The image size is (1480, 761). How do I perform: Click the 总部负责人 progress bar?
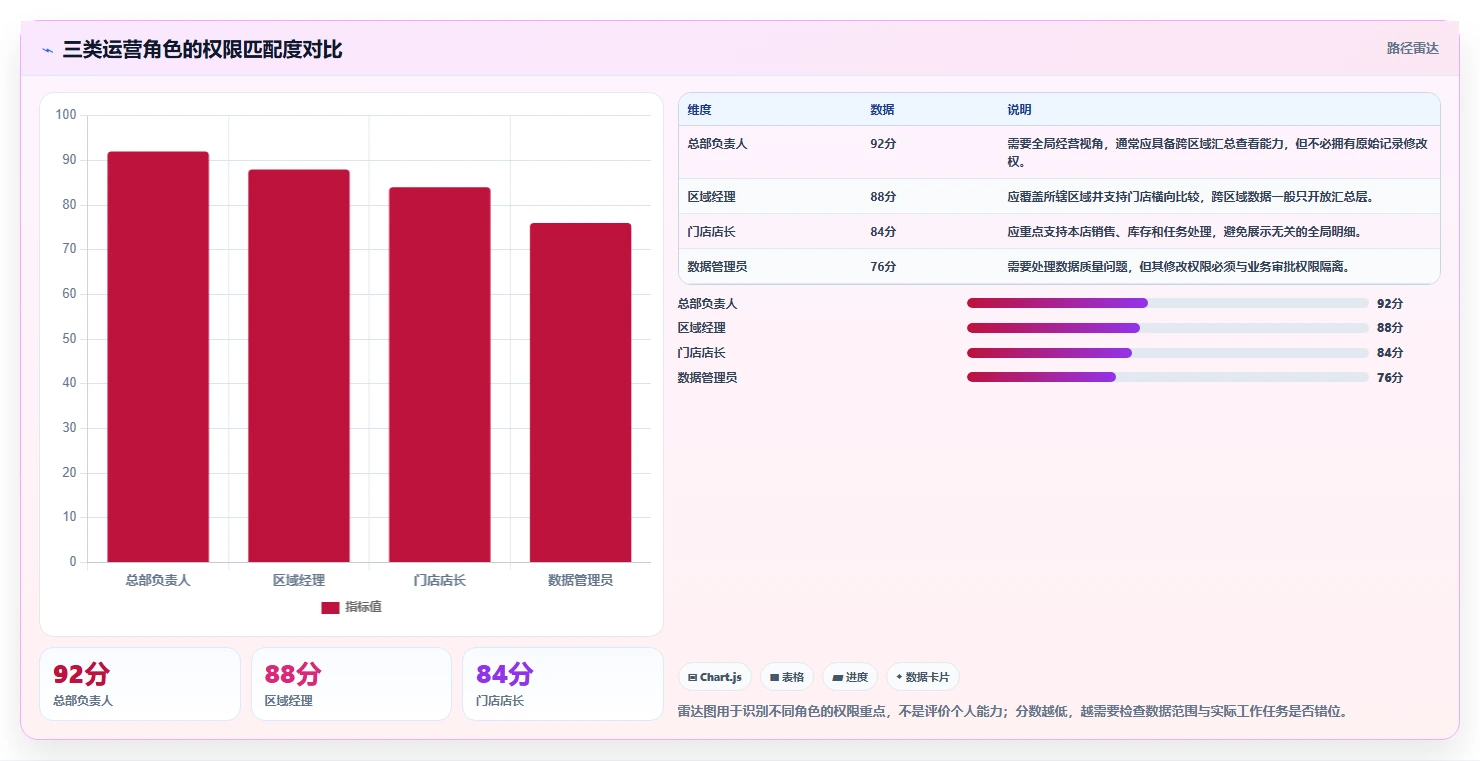[1167, 303]
